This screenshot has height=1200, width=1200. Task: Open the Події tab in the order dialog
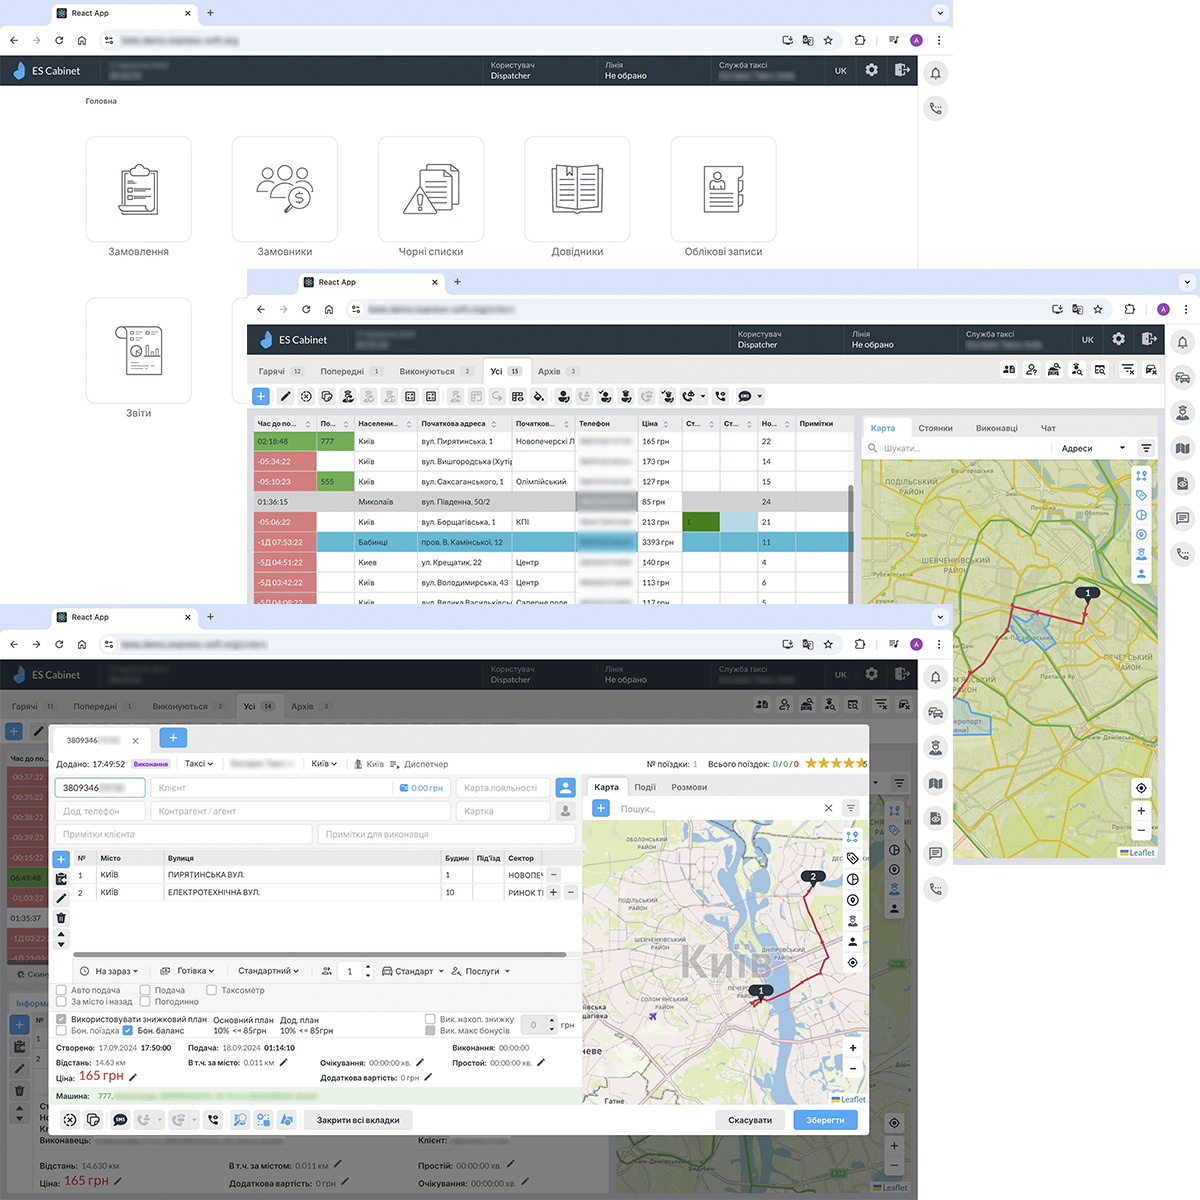click(x=645, y=787)
